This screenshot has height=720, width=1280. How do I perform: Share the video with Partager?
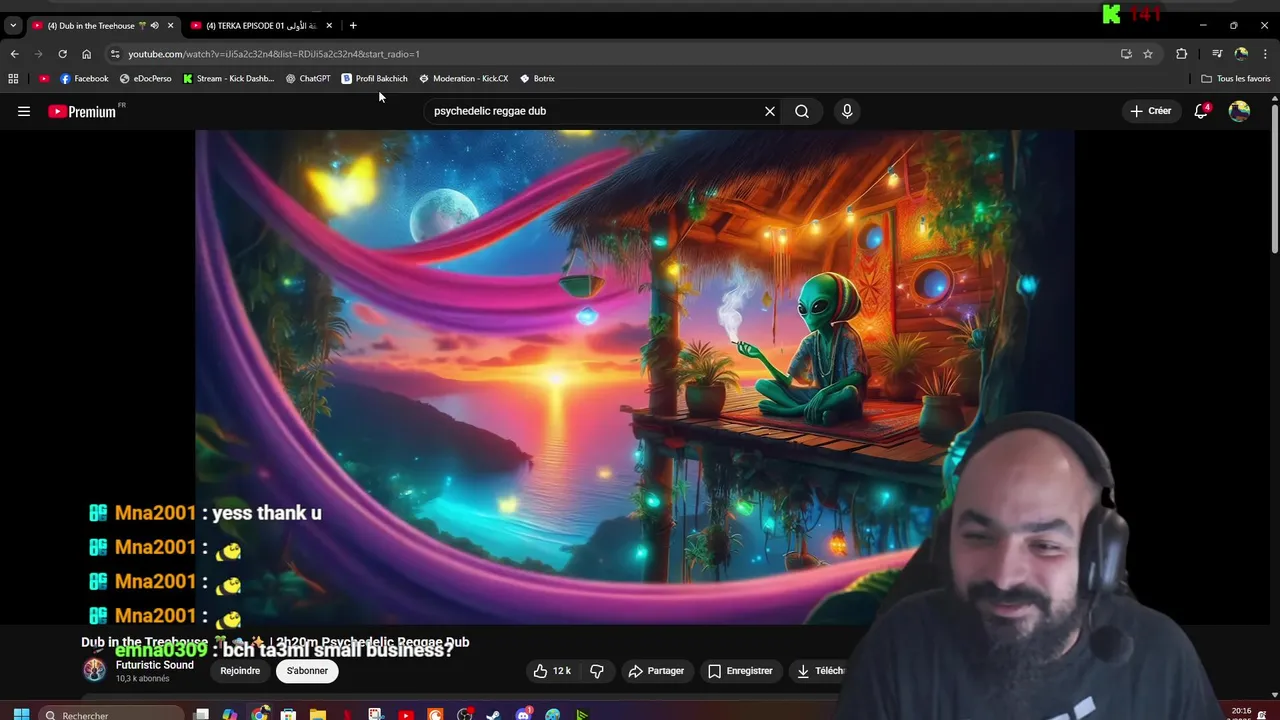(656, 671)
